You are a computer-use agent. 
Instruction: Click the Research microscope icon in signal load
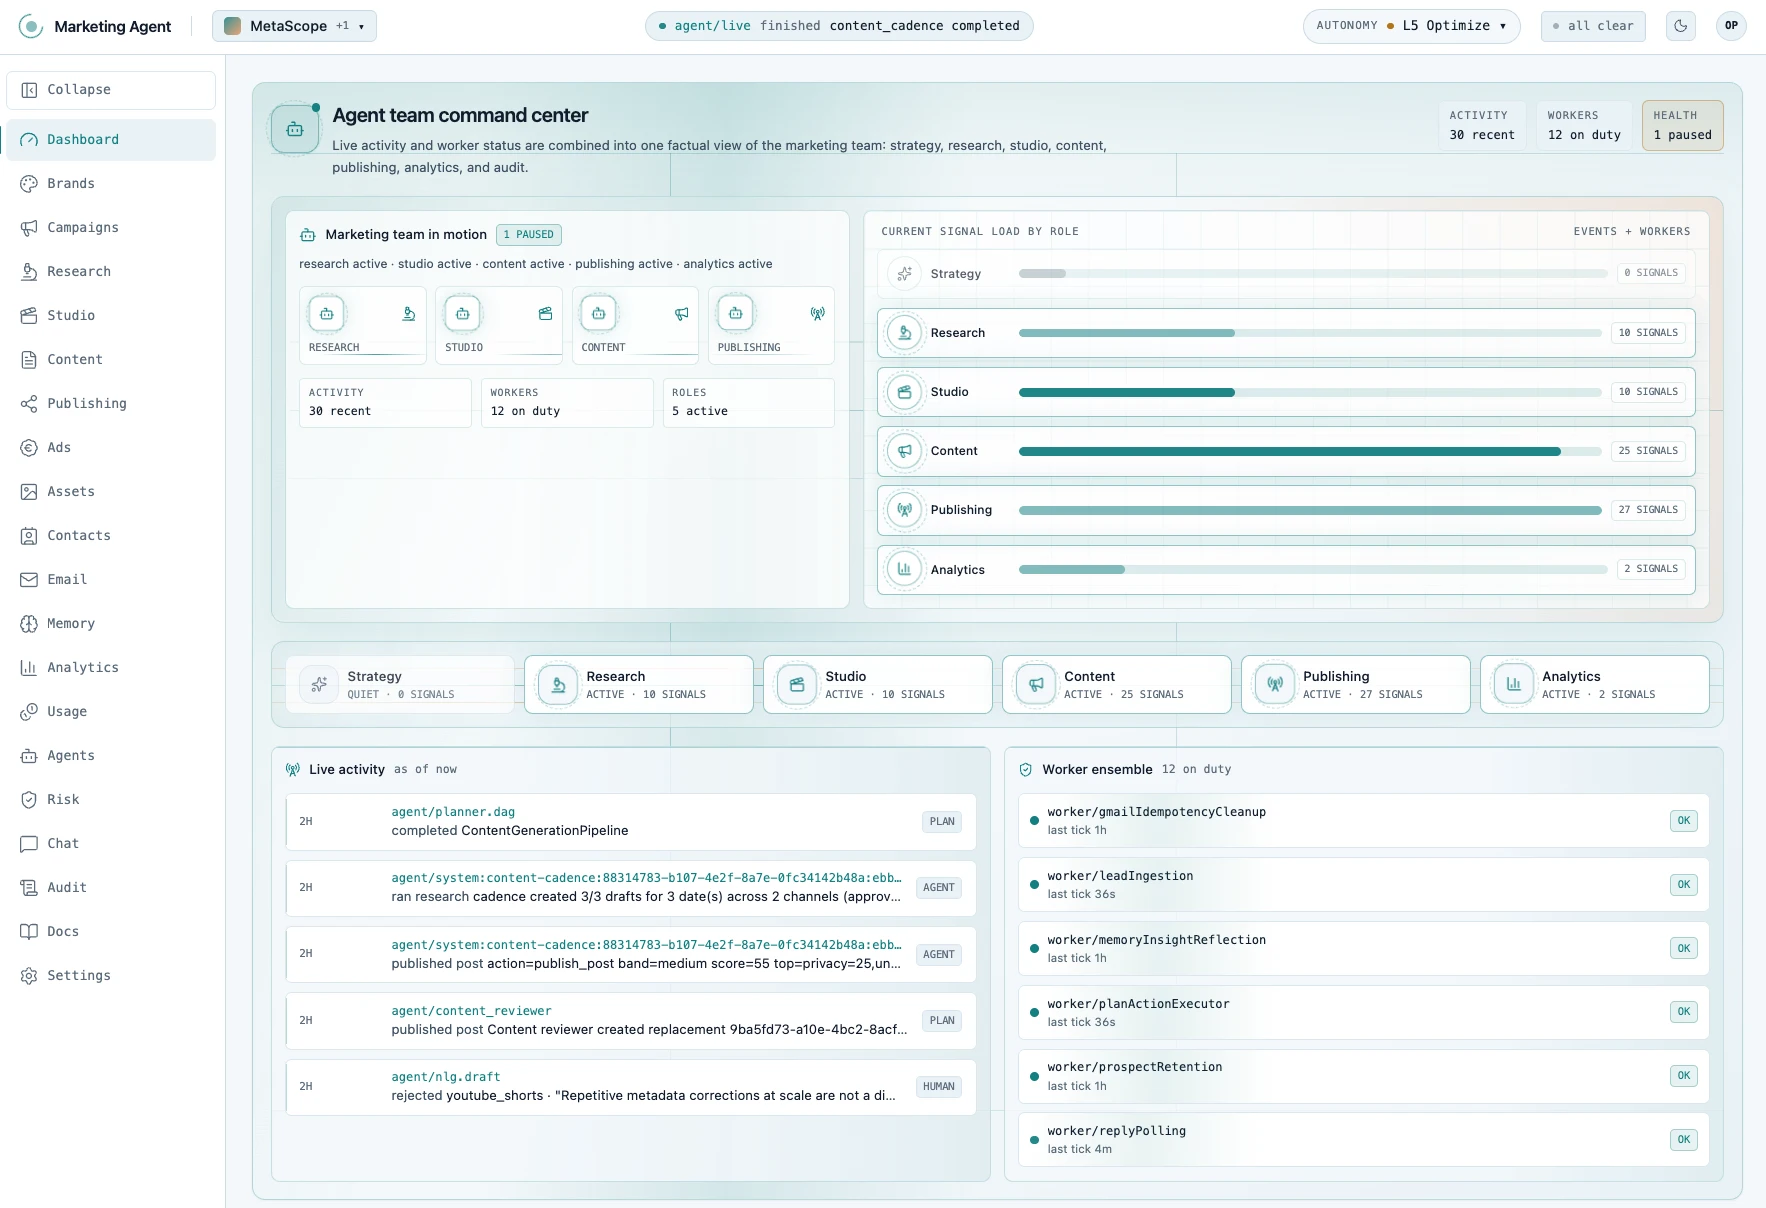[x=904, y=333]
